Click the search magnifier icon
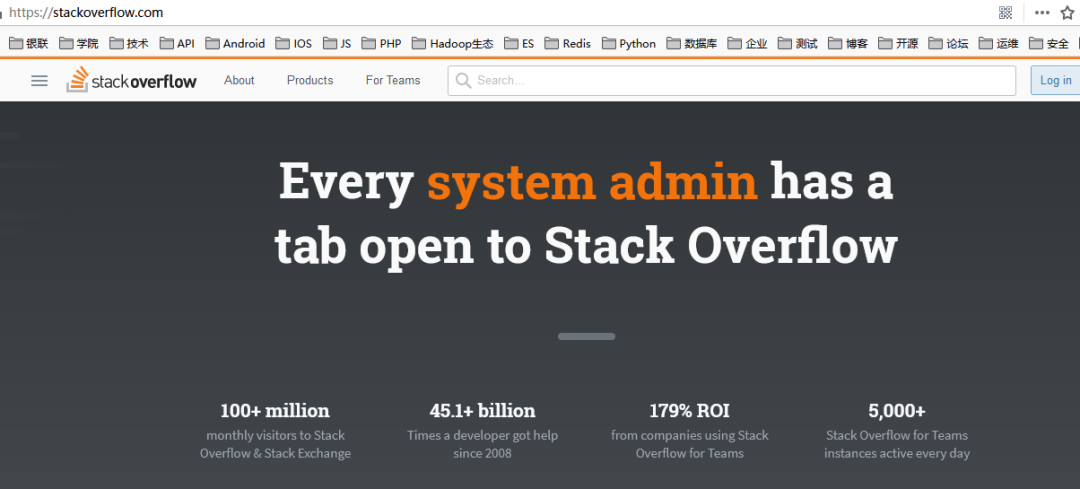 464,81
